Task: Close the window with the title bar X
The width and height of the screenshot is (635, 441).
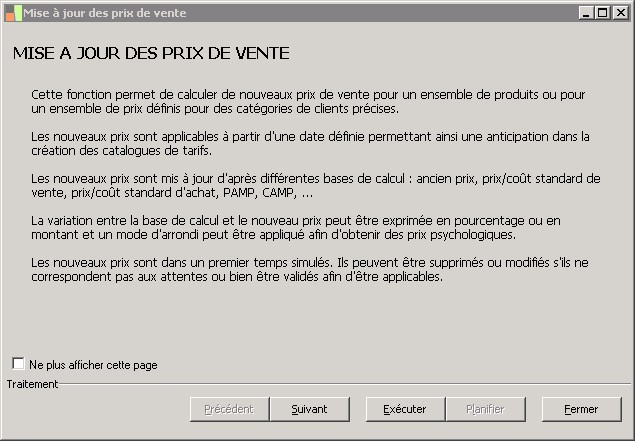Action: pyautogui.click(x=619, y=13)
